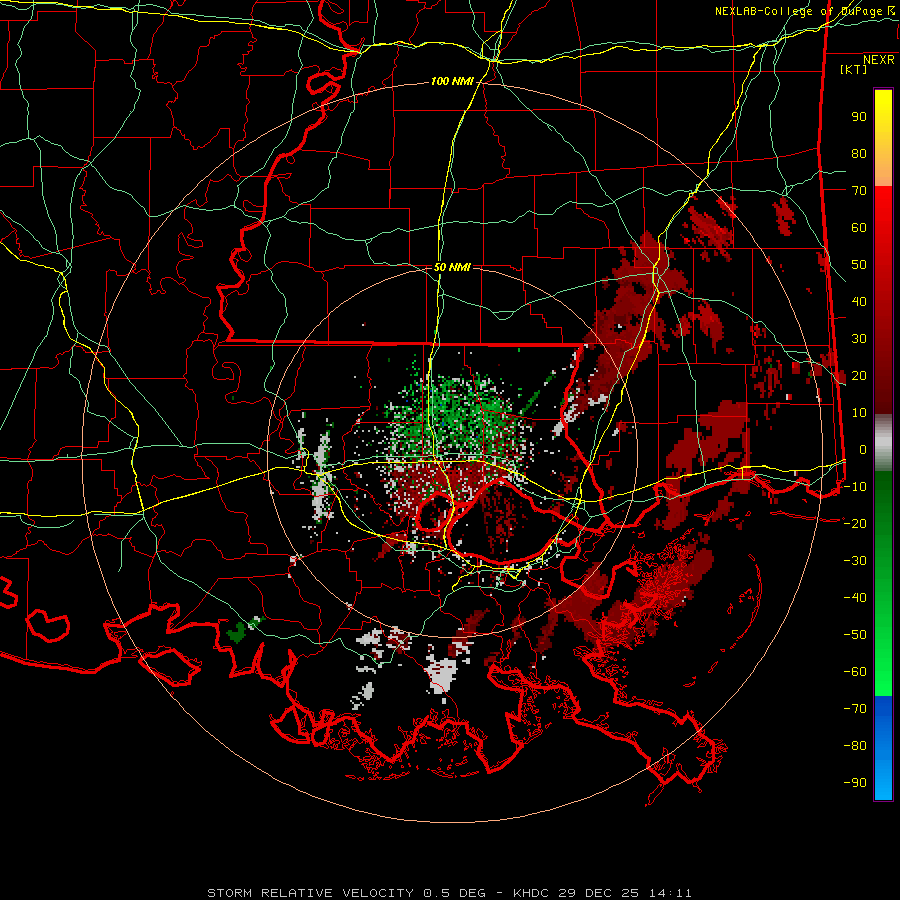Click the positive "70" scale value

tap(859, 191)
